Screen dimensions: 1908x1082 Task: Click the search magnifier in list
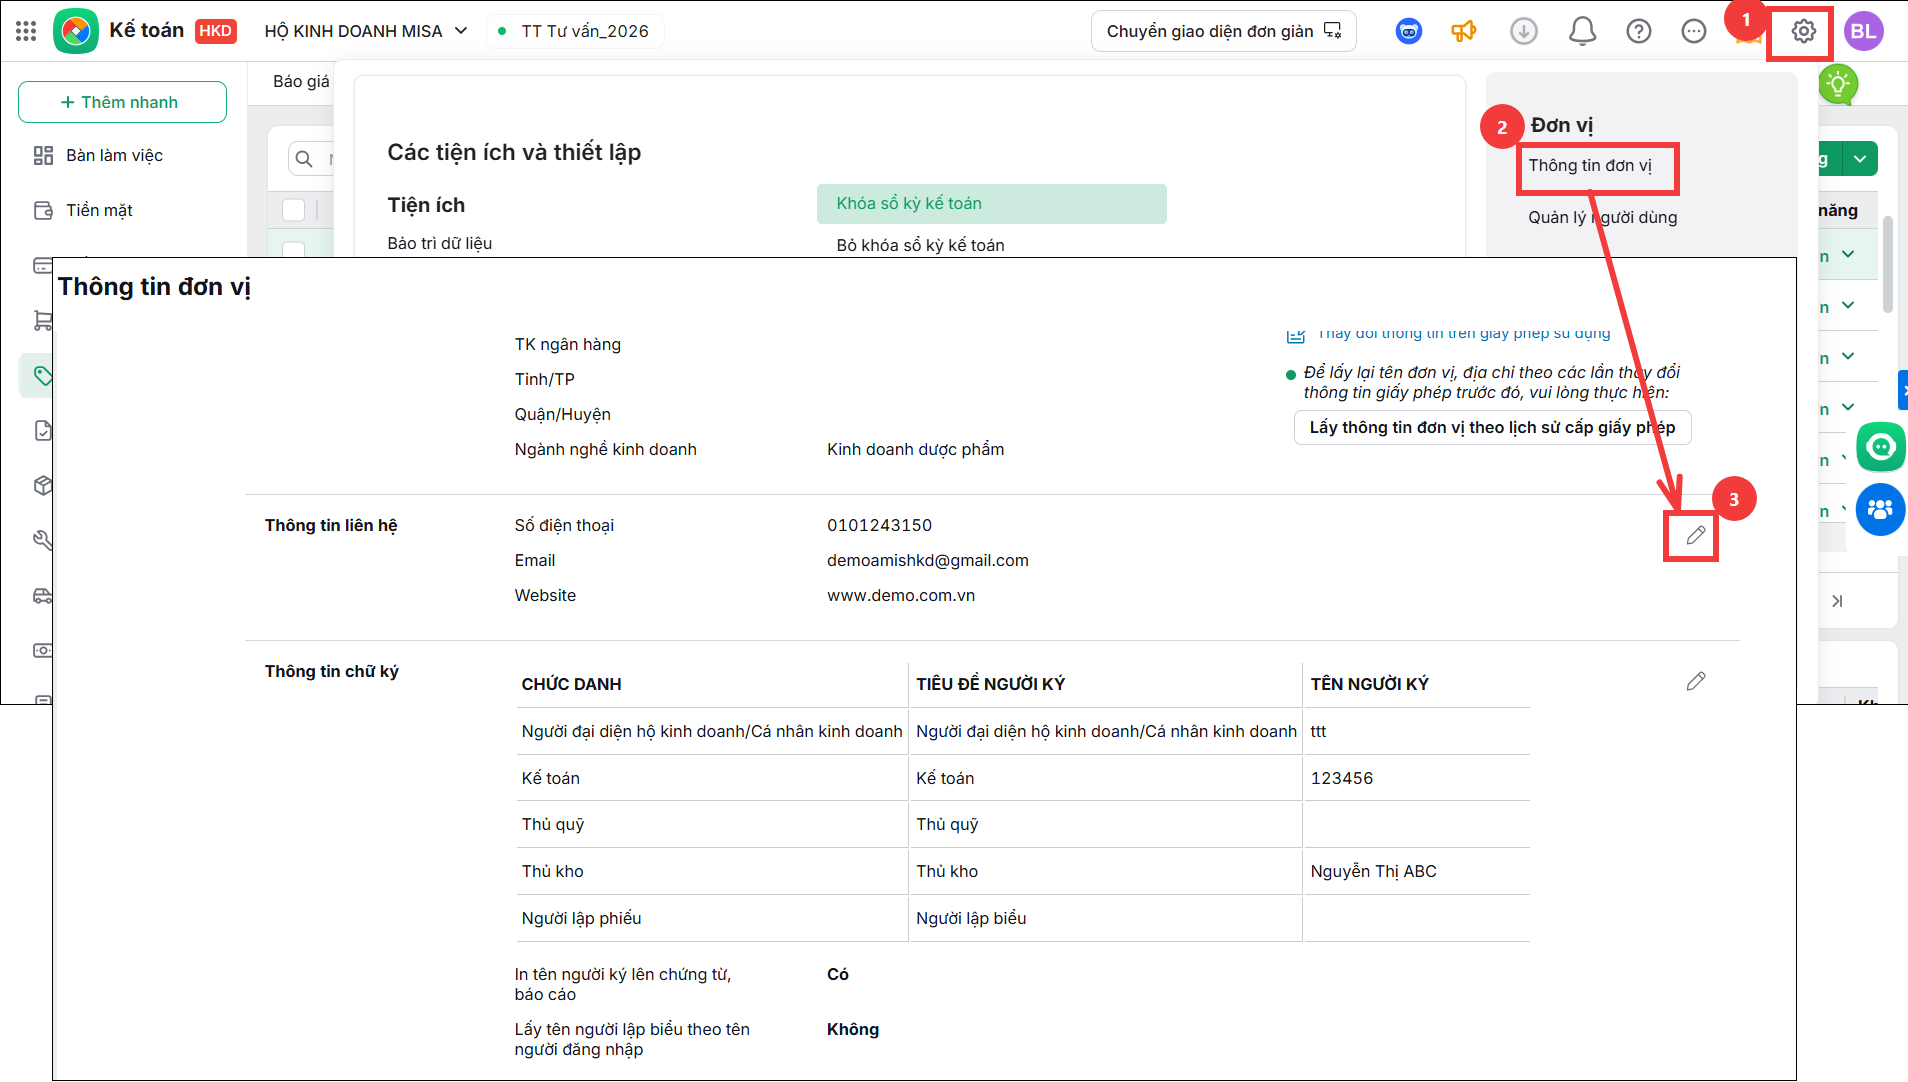(304, 158)
